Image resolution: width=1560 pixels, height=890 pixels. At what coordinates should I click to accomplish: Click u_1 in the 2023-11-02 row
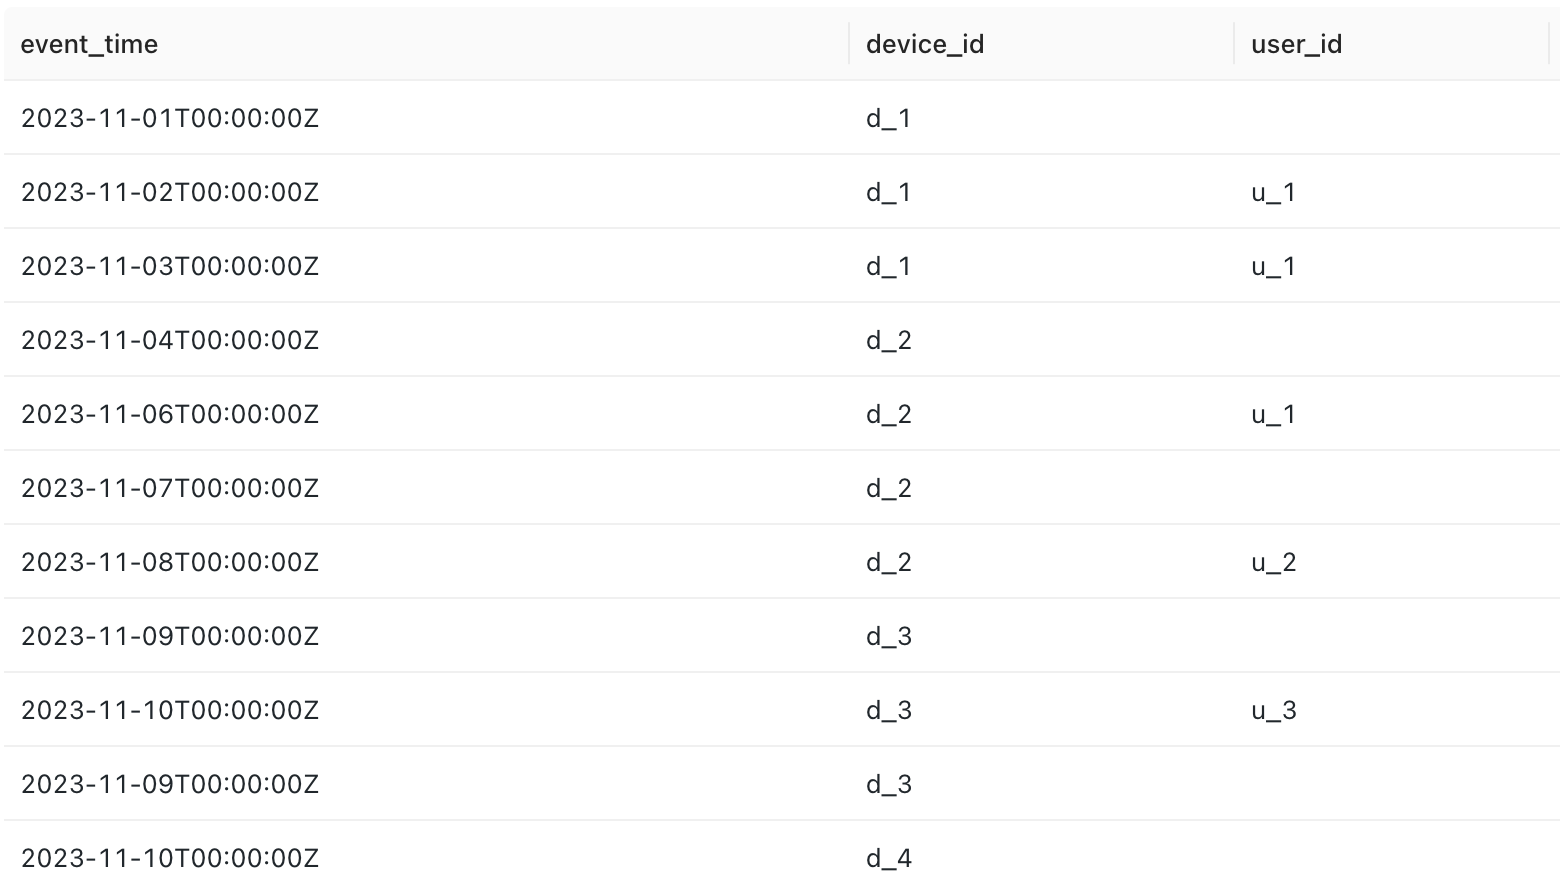[x=1273, y=192]
